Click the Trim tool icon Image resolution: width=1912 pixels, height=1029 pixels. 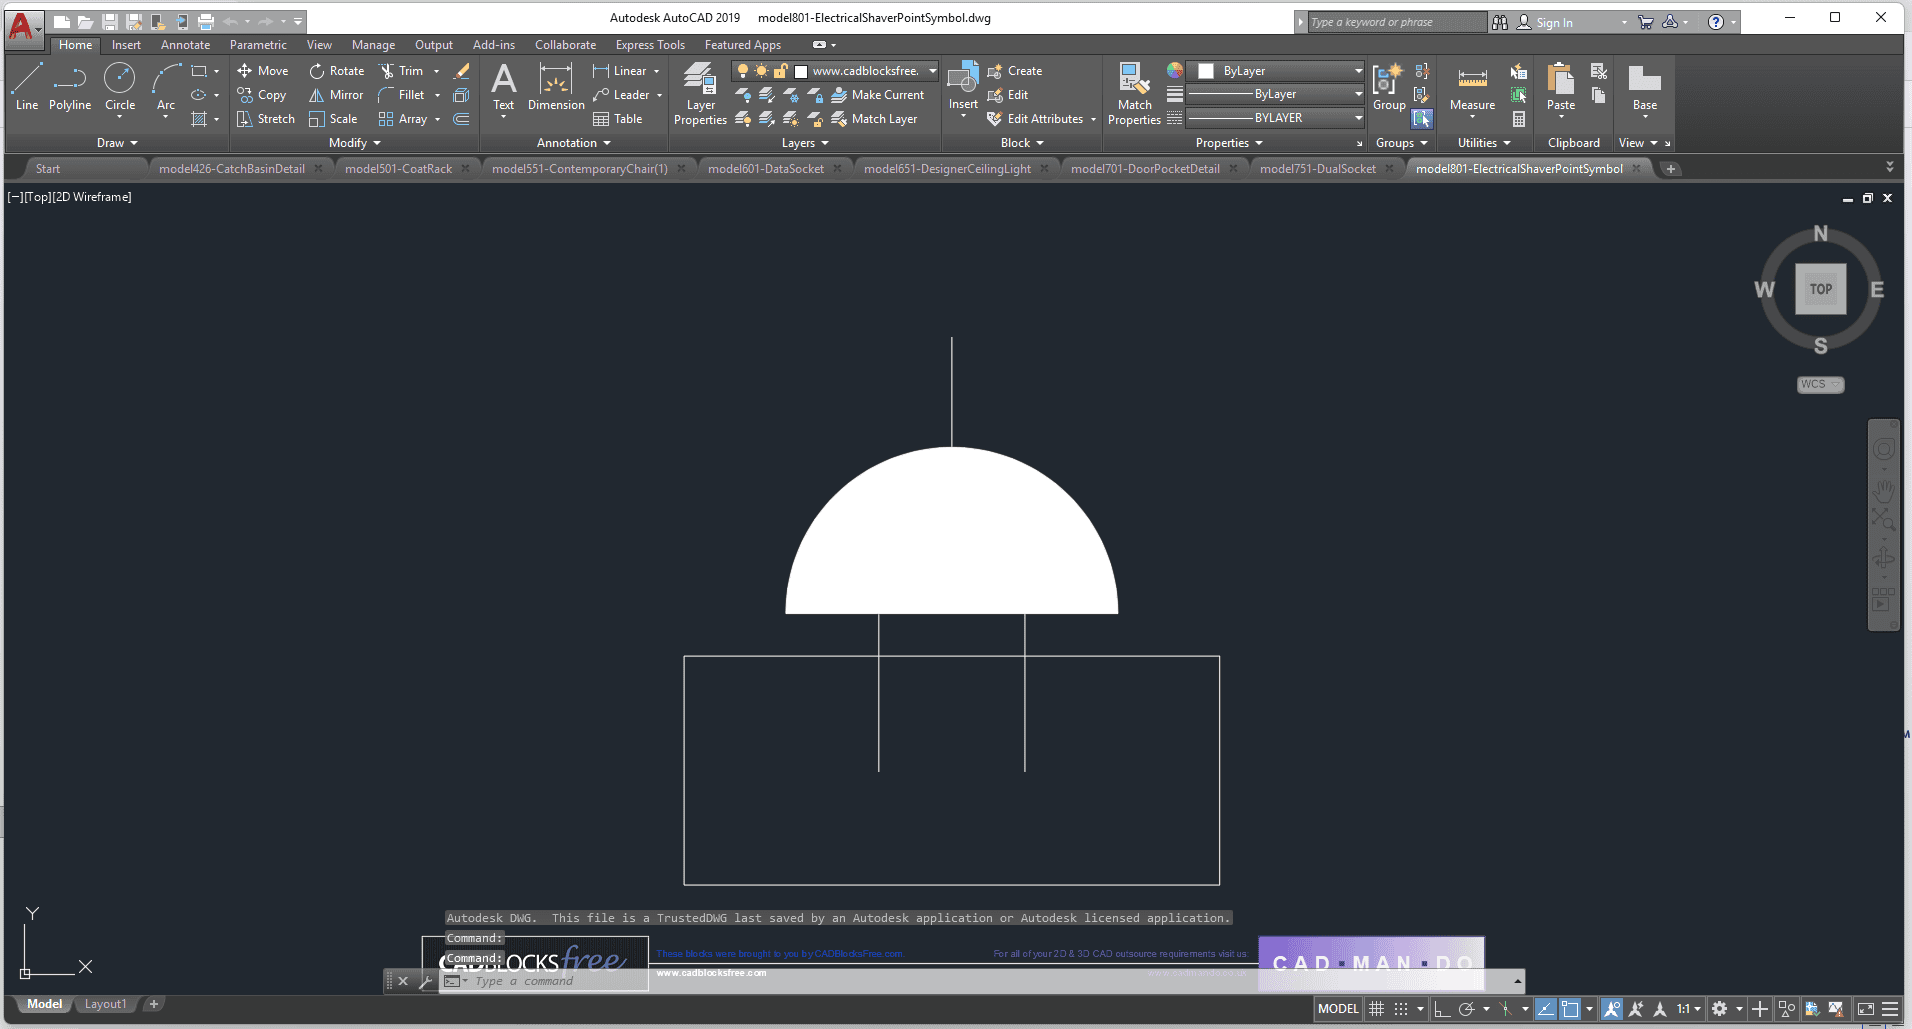coord(387,71)
